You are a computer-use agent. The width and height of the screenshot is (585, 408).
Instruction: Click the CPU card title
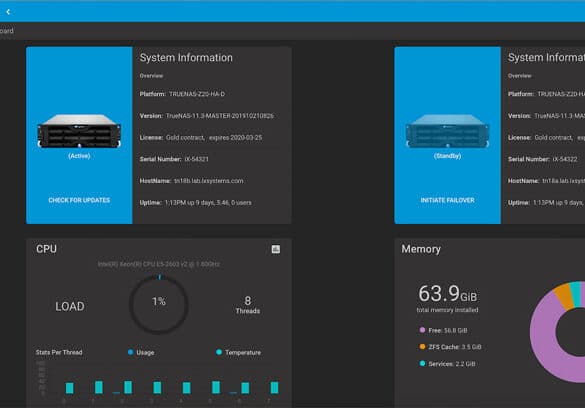coord(46,249)
